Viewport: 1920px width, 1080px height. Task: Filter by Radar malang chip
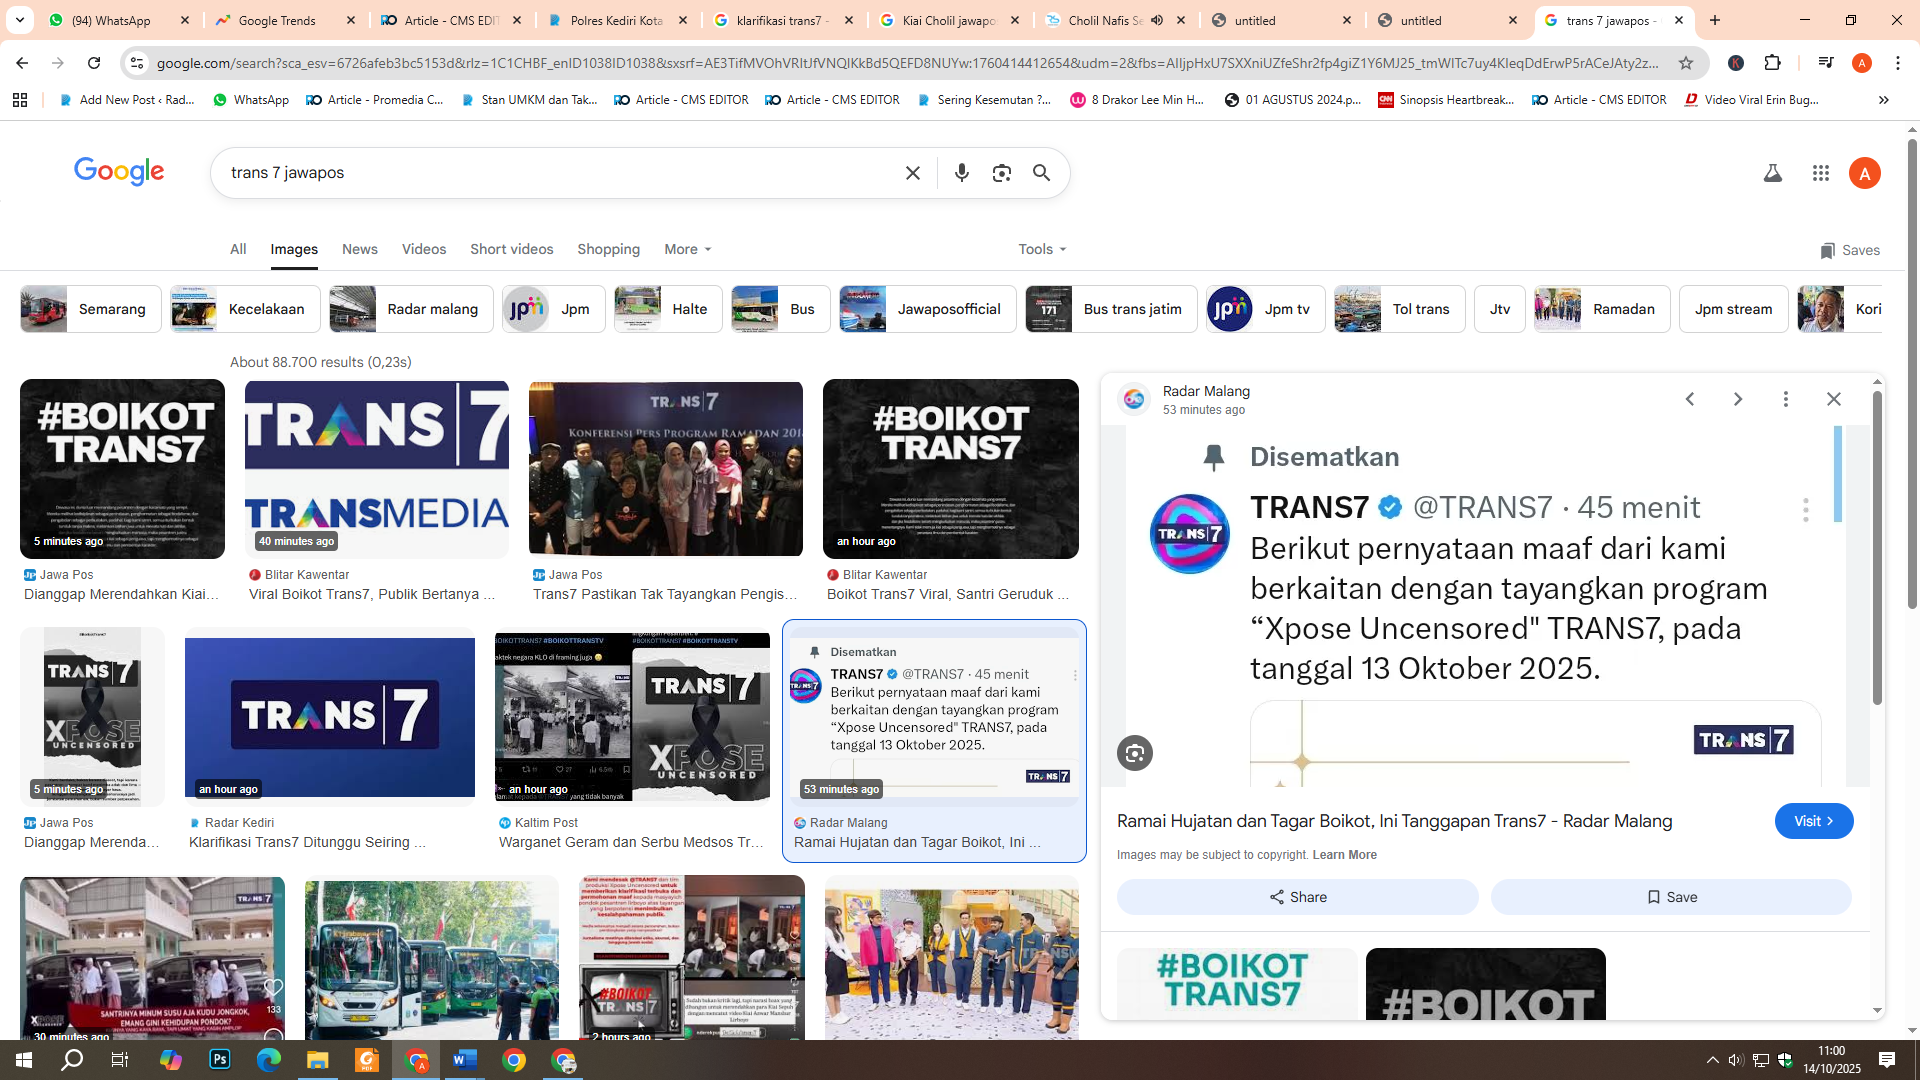(411, 309)
